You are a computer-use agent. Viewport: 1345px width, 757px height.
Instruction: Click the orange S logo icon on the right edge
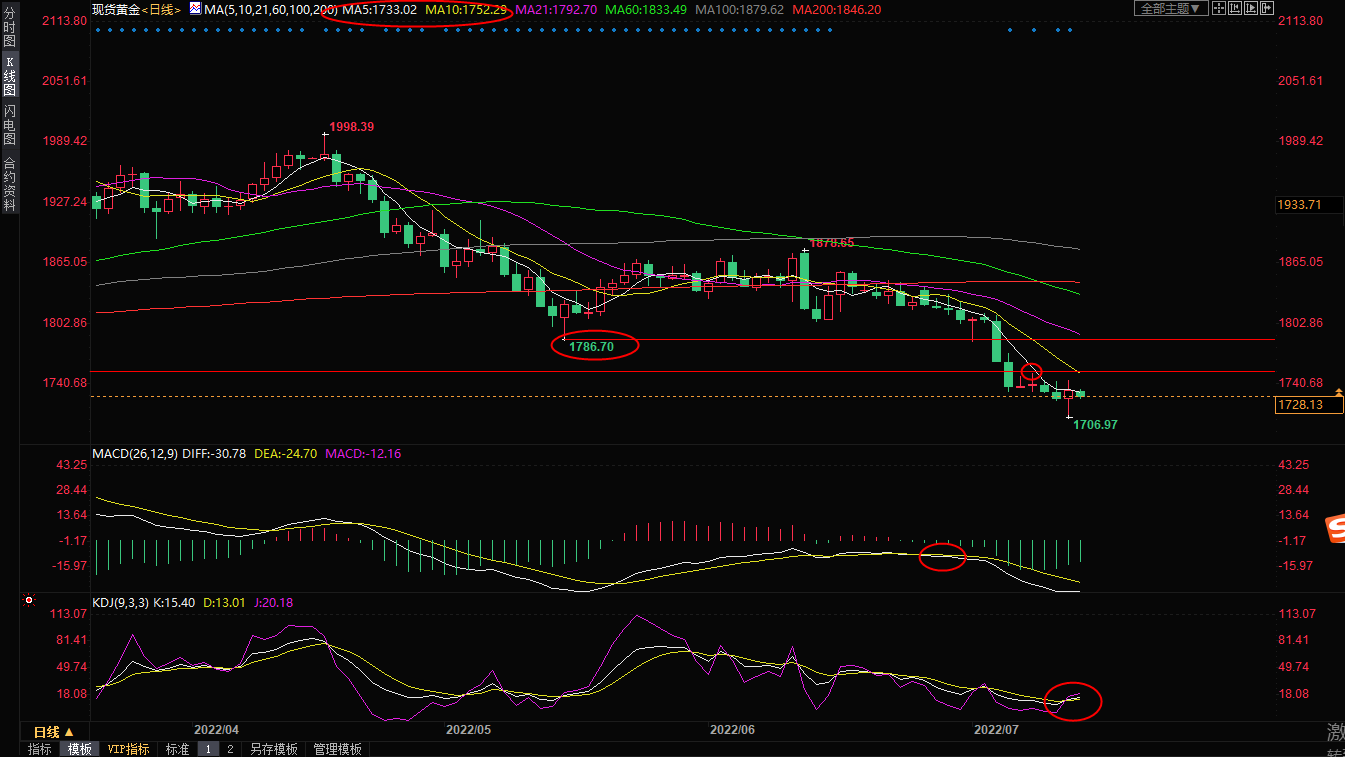pyautogui.click(x=1335, y=530)
